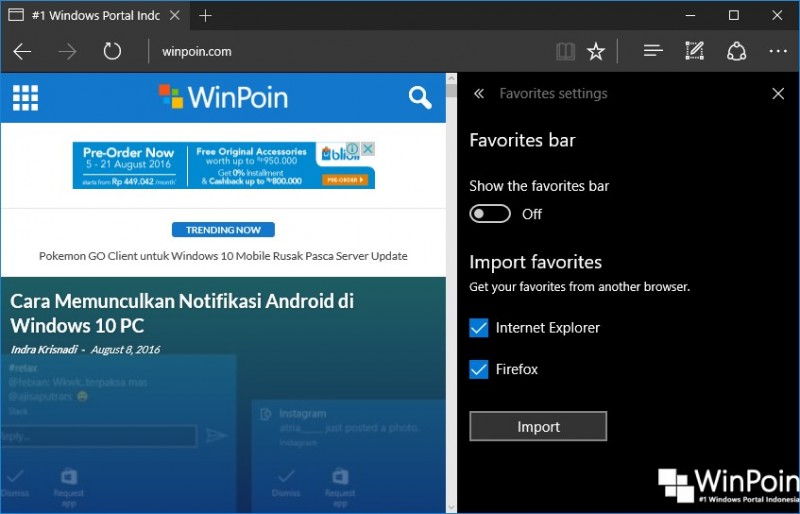Viewport: 800px width, 514px height.
Task: Open Cara Memunculkan Notifikasi Android article
Action: click(182, 313)
